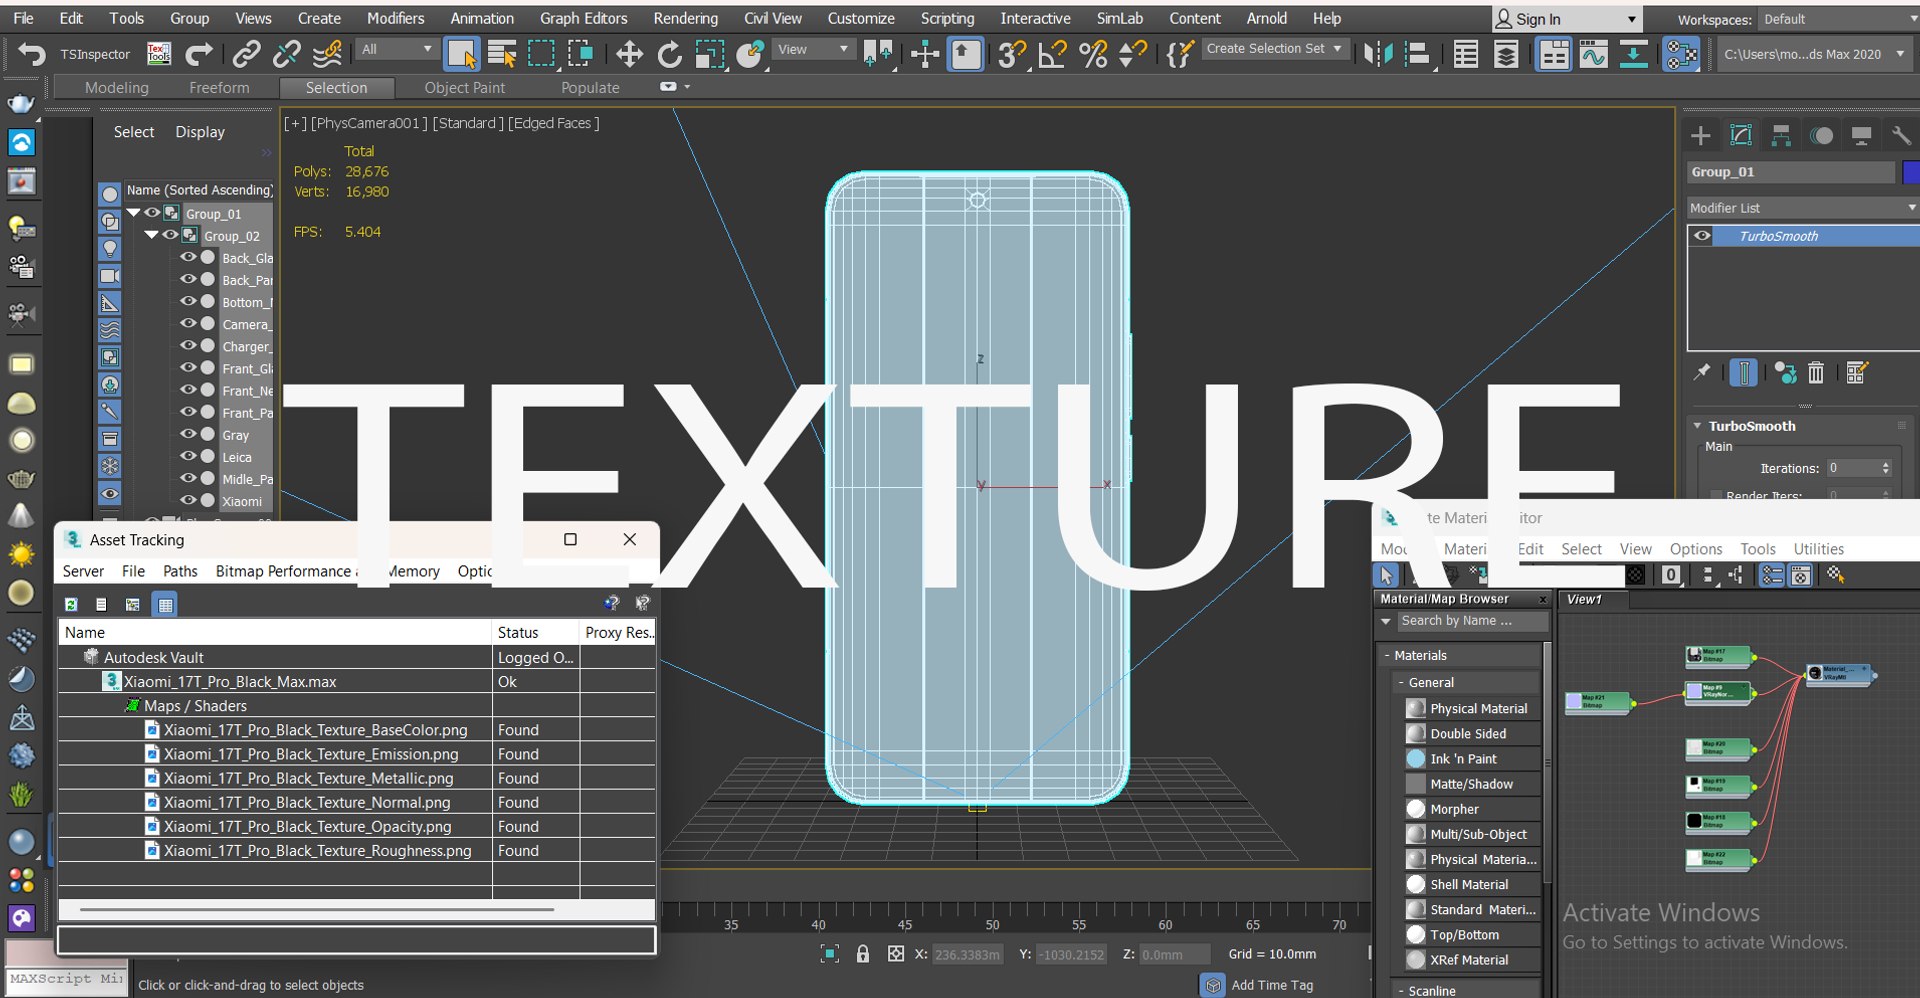Toggle visibility eye of Group_01
Viewport: 1920px width, 998px height.
tap(152, 213)
